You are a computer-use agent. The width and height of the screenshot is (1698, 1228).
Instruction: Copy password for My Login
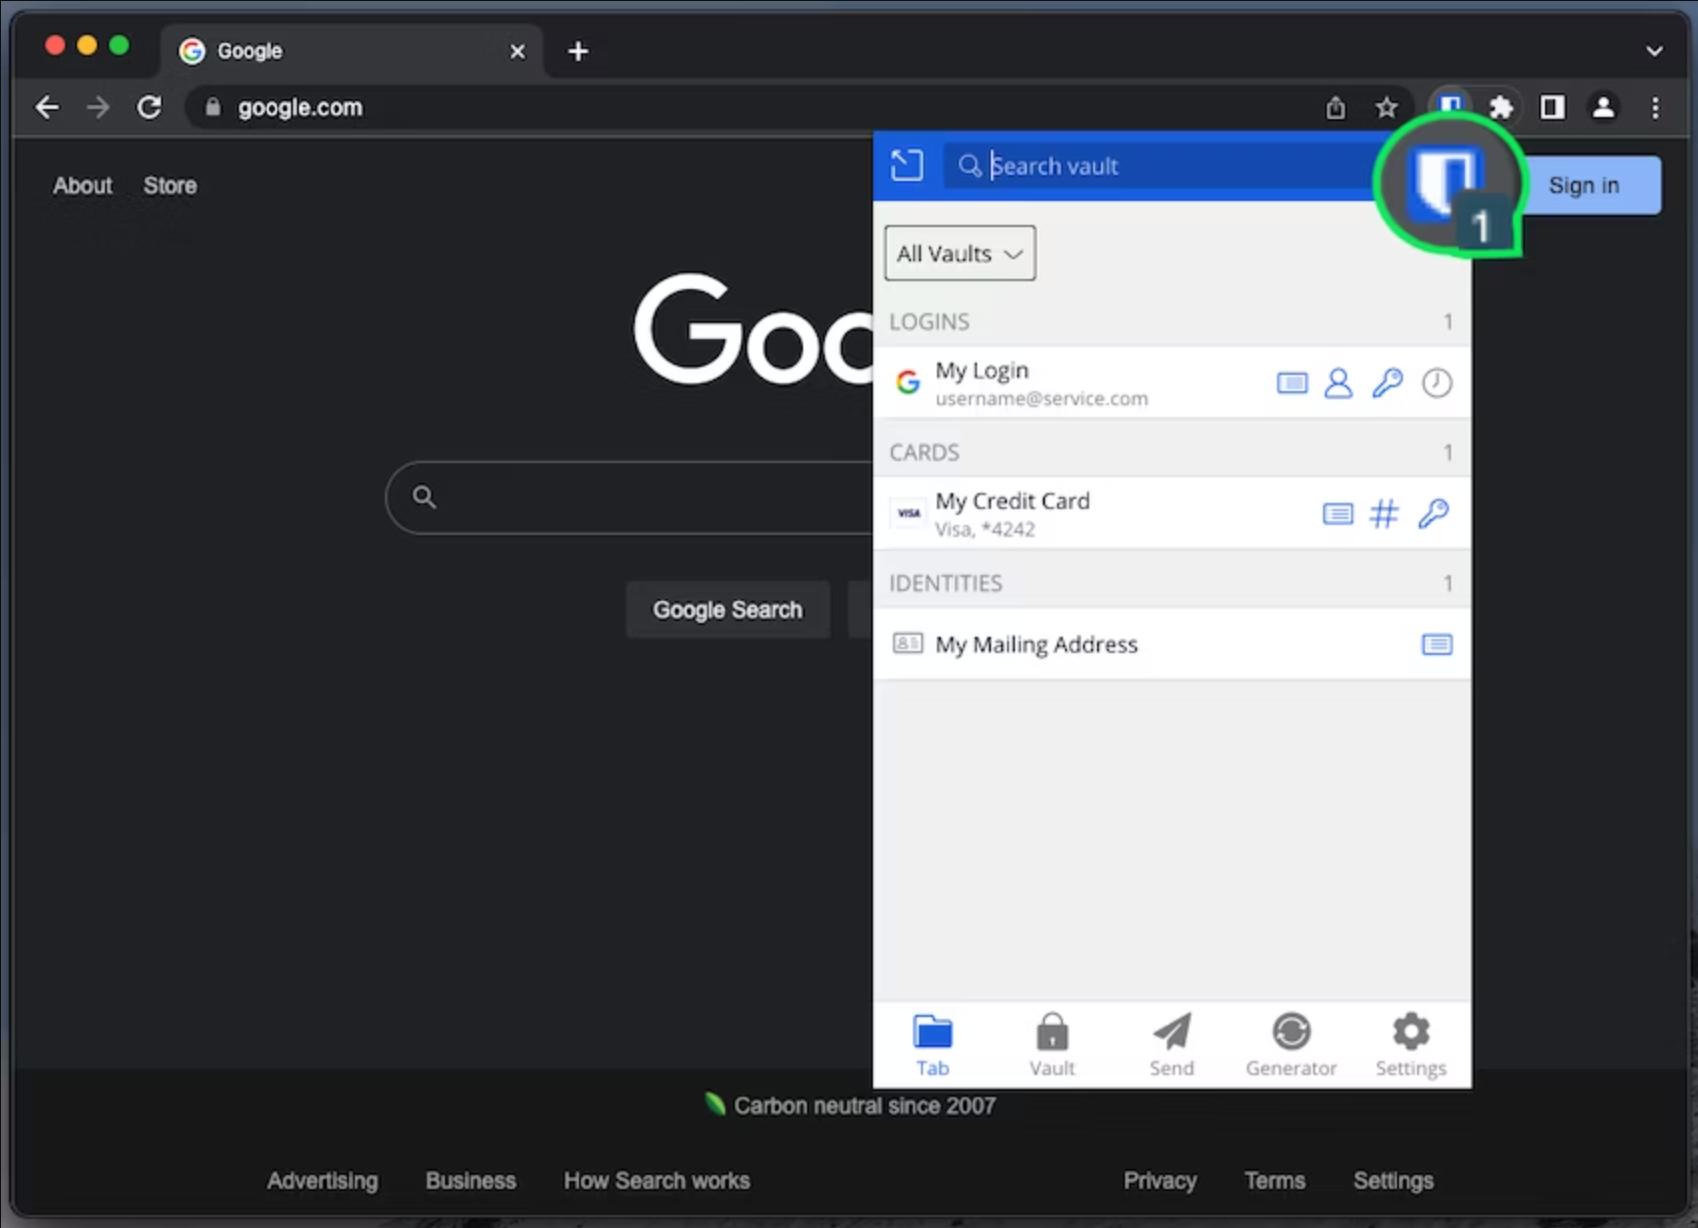pos(1387,383)
